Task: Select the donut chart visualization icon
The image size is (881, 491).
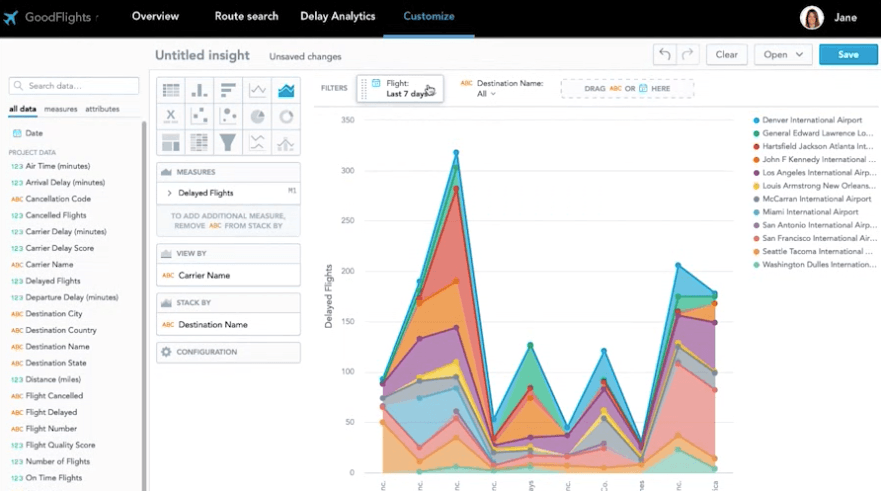Action: tap(286, 116)
